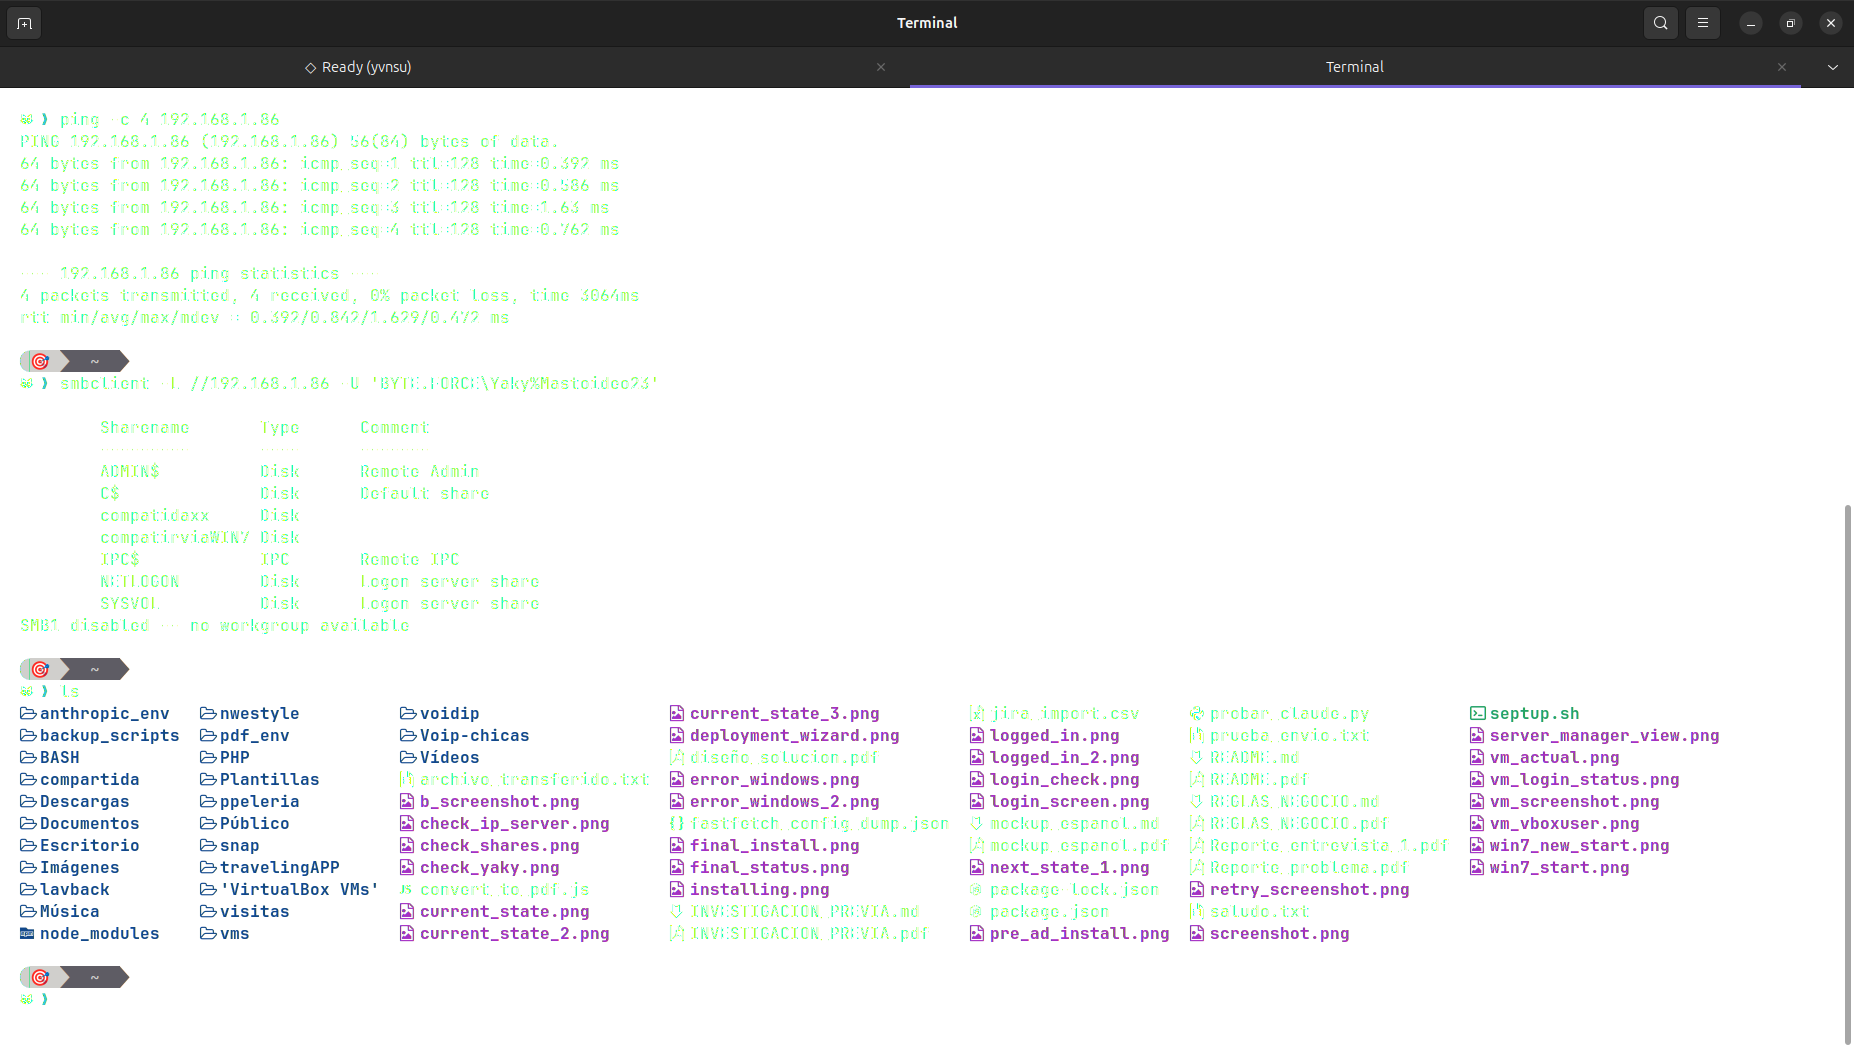Click the server_manager_view.png image icon

pyautogui.click(x=1477, y=735)
